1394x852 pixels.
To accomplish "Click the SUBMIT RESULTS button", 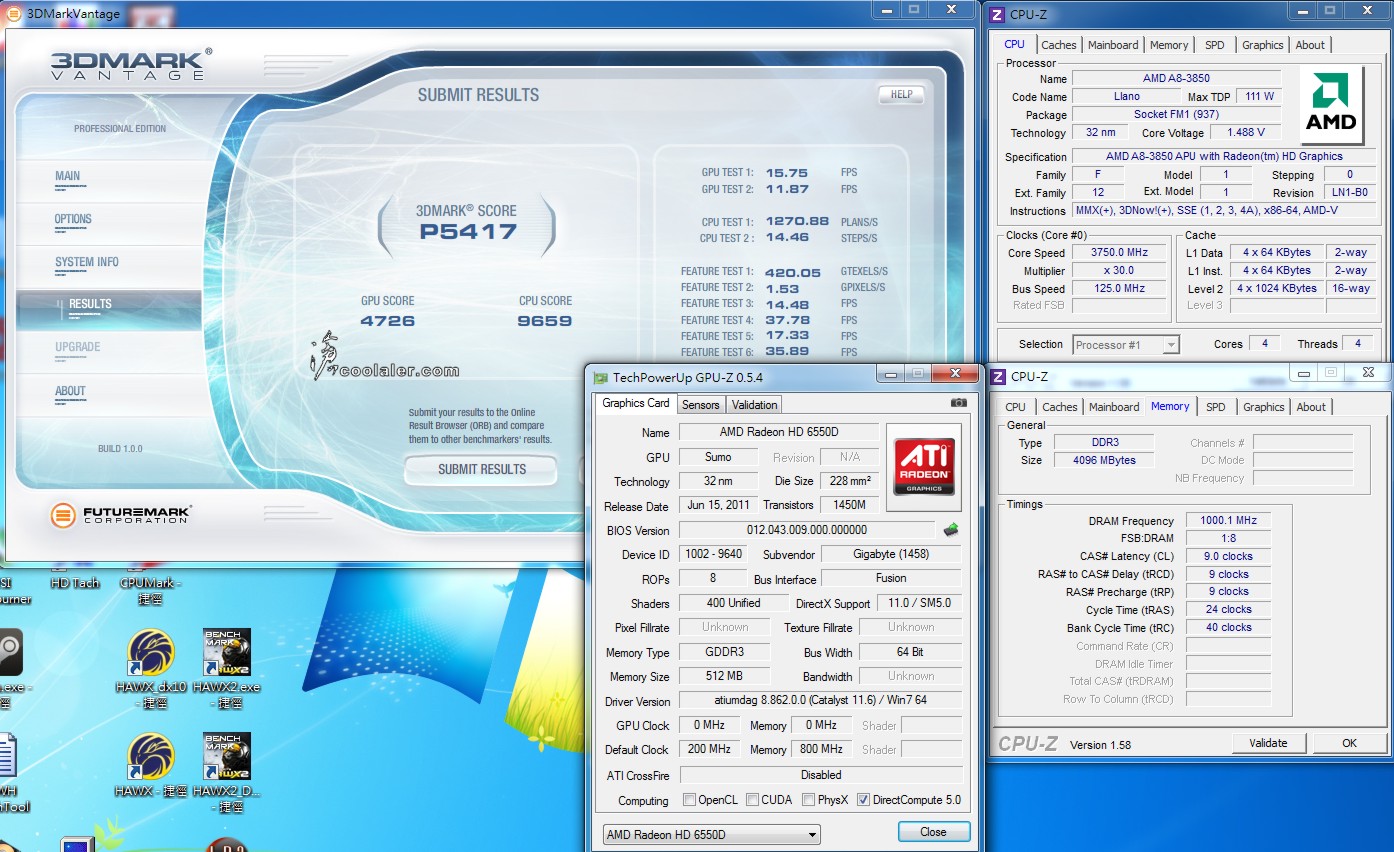I will 481,469.
